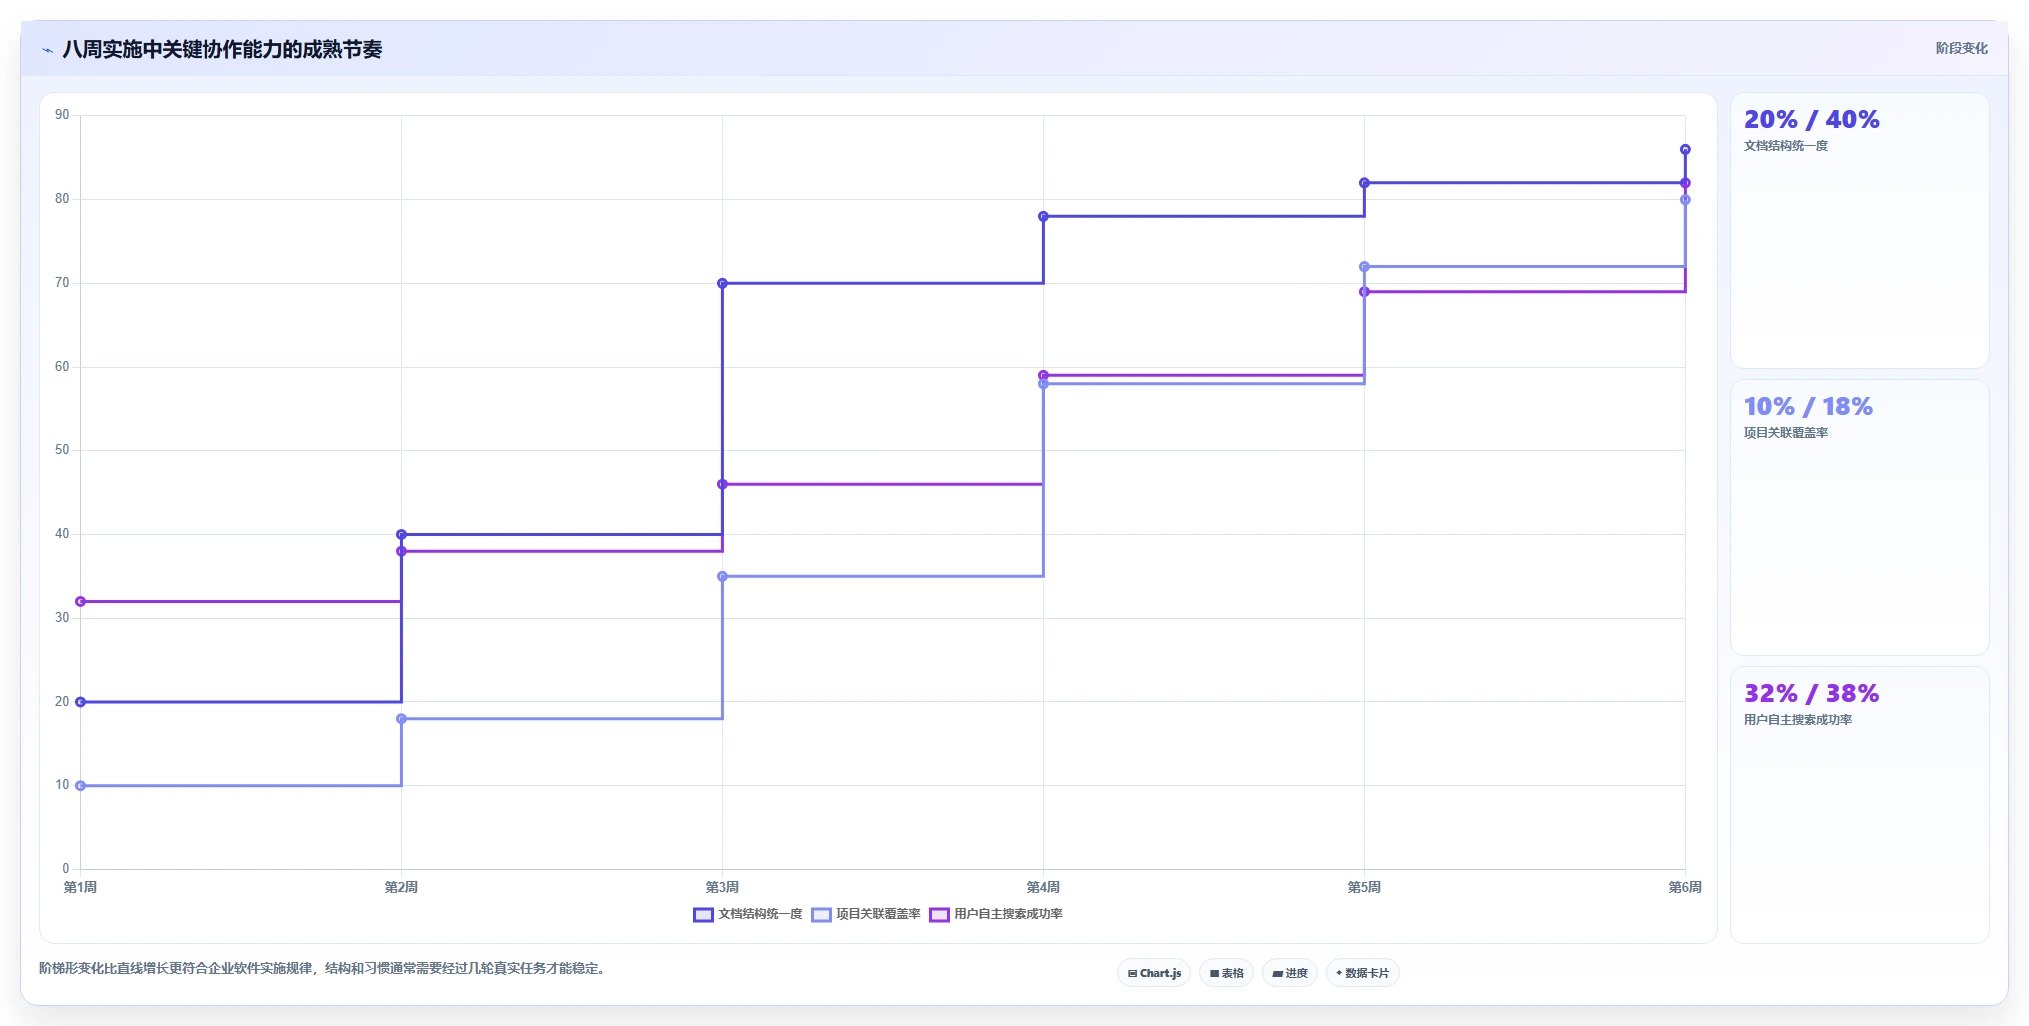The height and width of the screenshot is (1026, 2029).
Task: Click the 文档结构统一度 point at 第4周 (78)
Action: point(1043,216)
